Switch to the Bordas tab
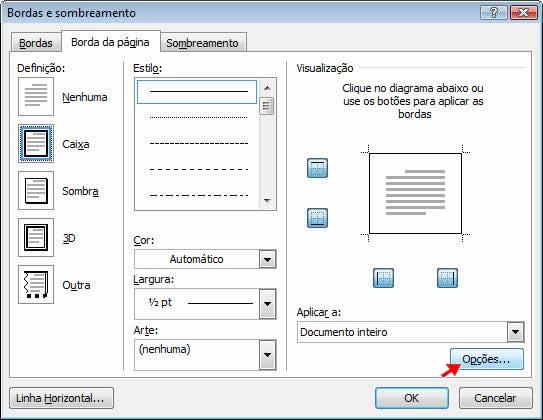This screenshot has width=543, height=420. pos(36,43)
